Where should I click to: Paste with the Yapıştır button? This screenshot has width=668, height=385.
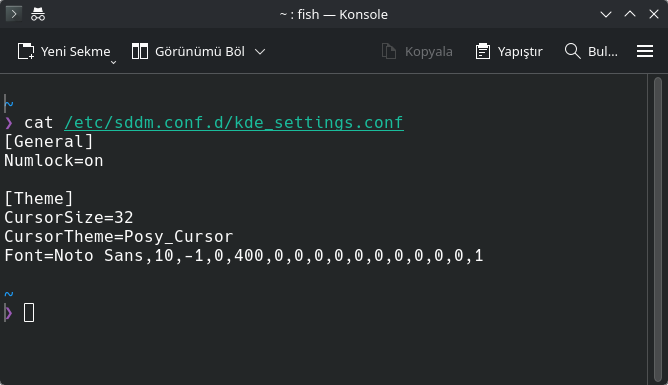[509, 52]
